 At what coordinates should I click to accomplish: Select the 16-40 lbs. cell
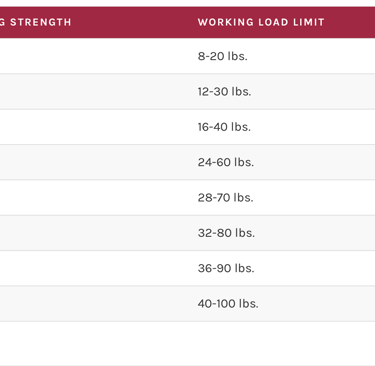click(224, 127)
